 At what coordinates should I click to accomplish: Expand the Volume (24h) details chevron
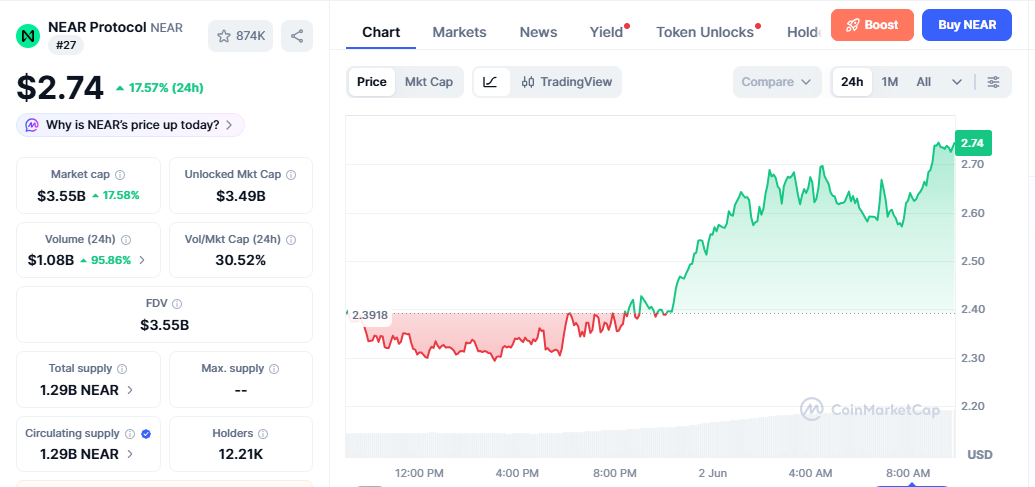tap(141, 260)
